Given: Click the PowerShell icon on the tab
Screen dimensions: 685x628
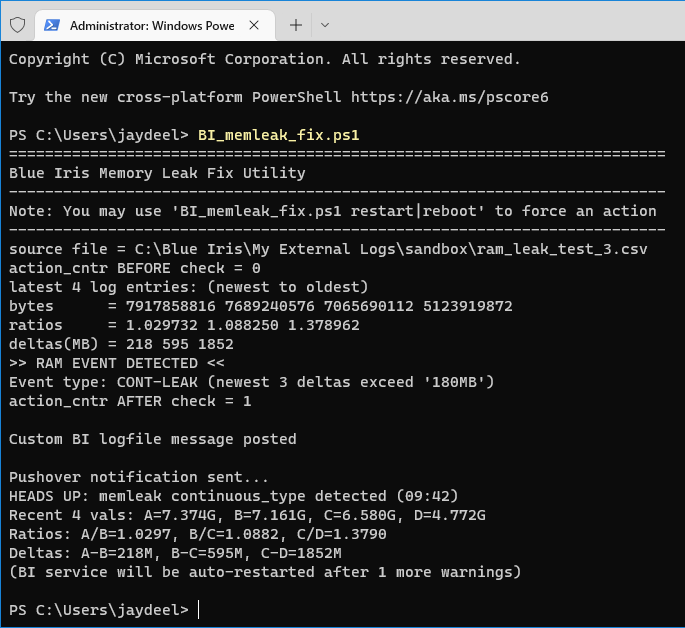Looking at the screenshot, I should point(52,25).
